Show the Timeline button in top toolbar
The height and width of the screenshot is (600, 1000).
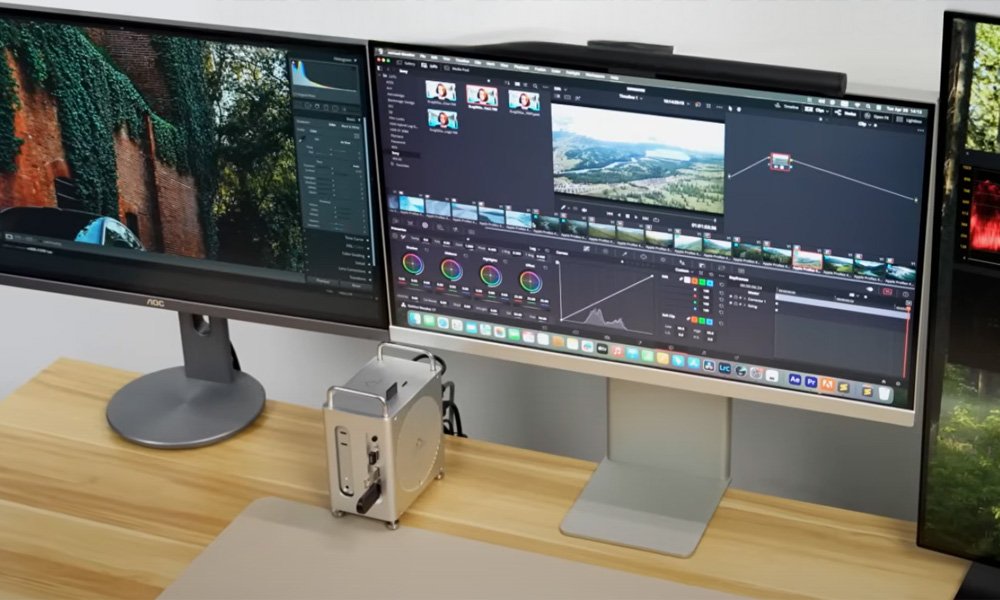click(x=786, y=106)
